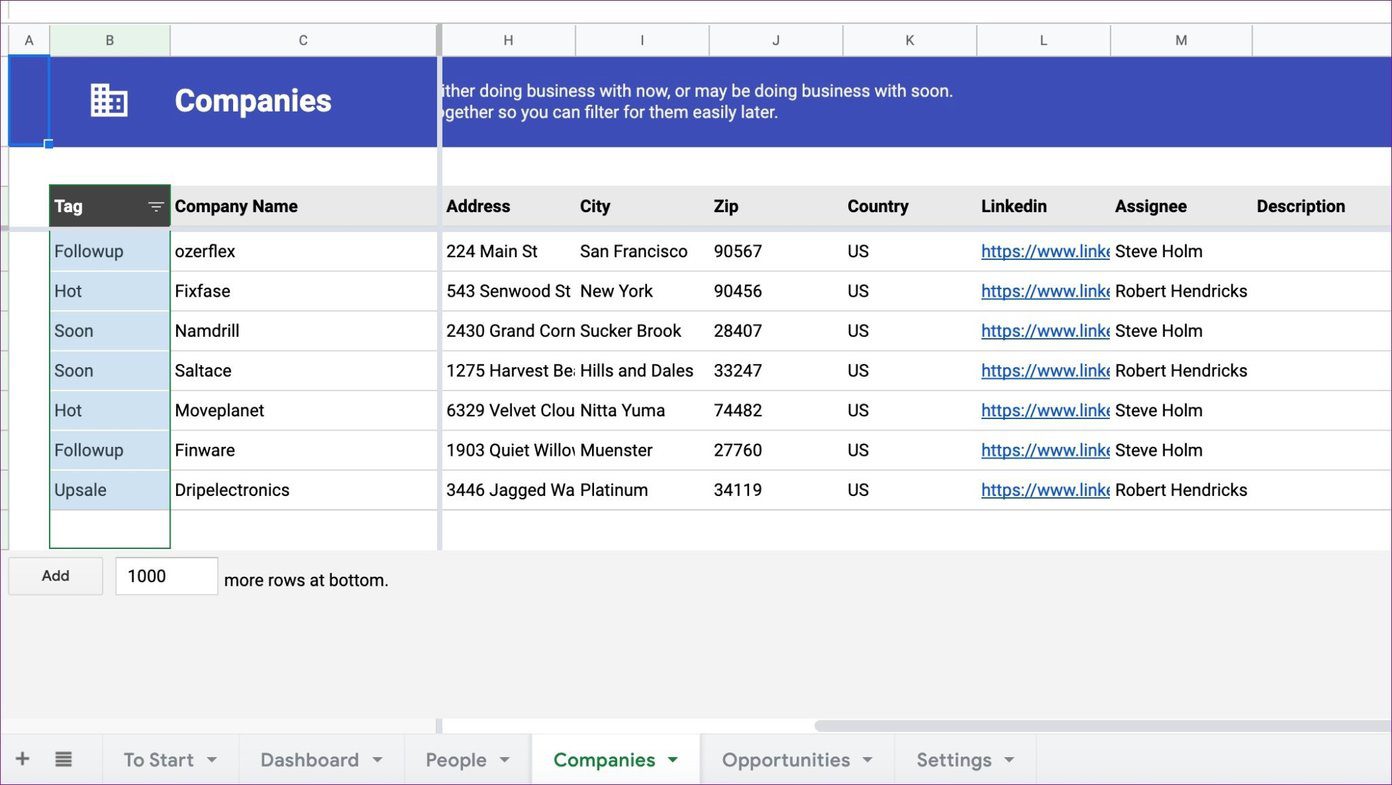Select the Description header cell
Image resolution: width=1392 pixels, height=785 pixels.
pos(1322,206)
